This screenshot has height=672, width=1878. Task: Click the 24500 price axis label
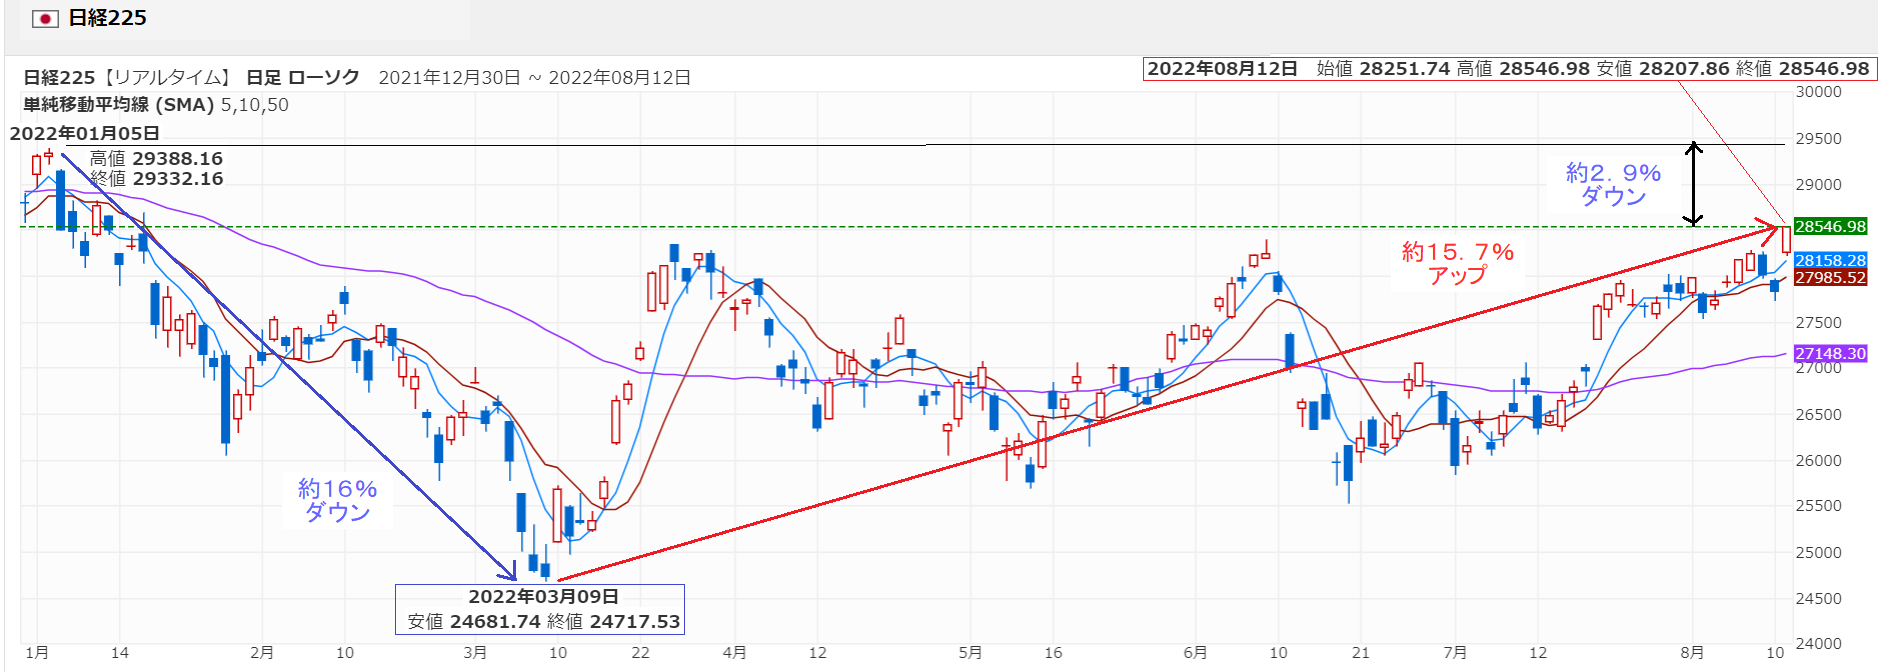(x=1818, y=598)
